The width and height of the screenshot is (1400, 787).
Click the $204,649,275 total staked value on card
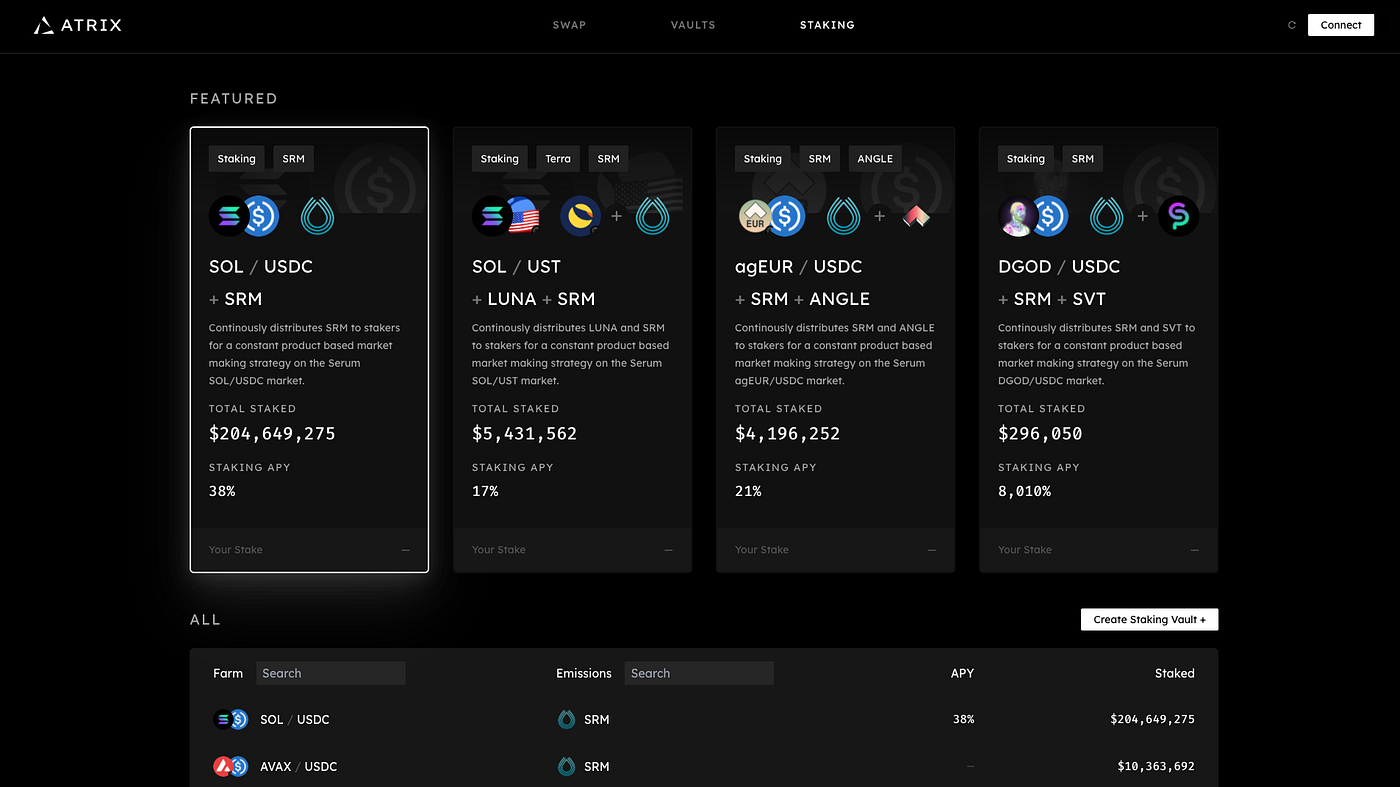coord(272,434)
